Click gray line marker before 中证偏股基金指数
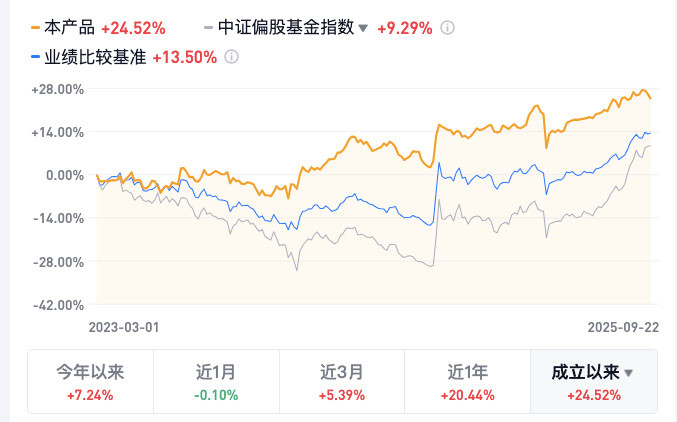 pos(208,28)
